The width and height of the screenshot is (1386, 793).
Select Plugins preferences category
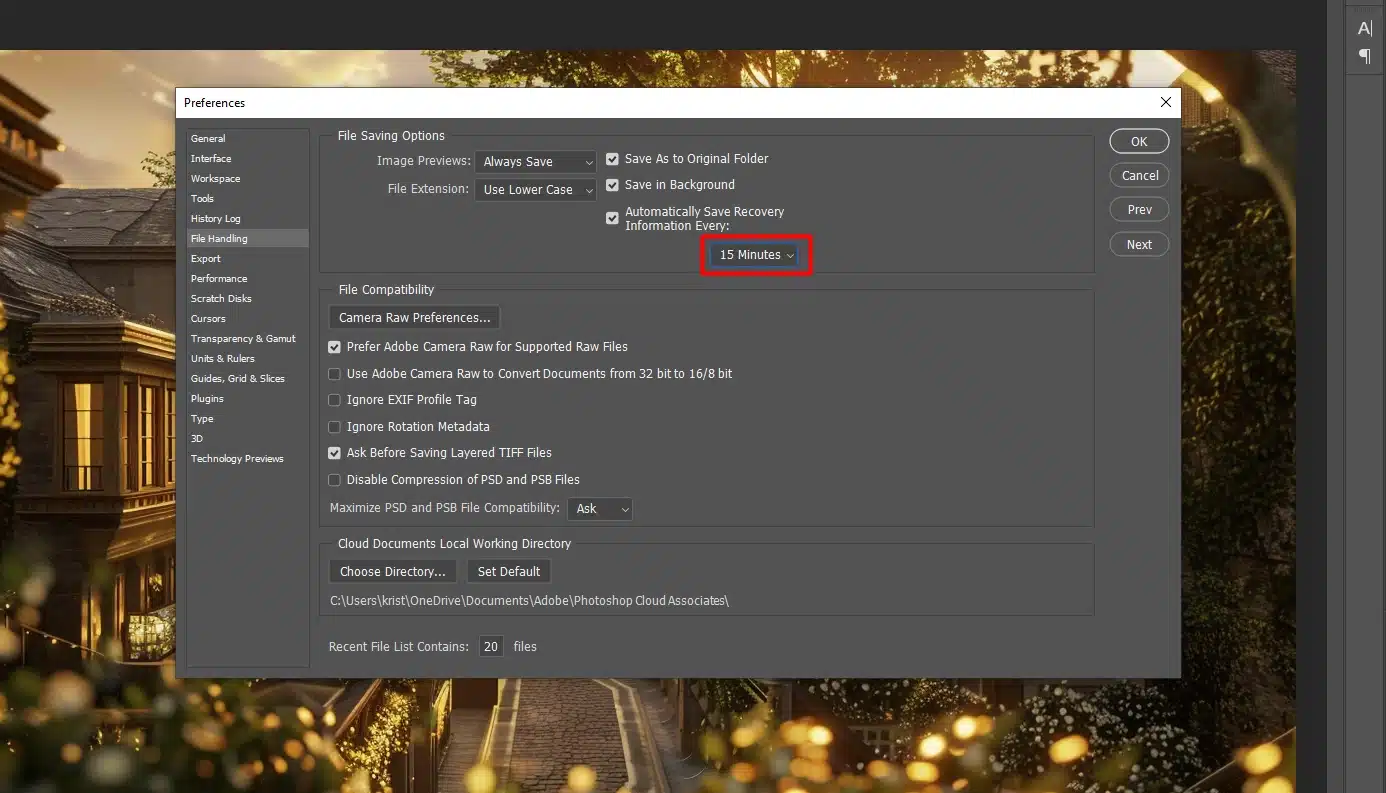point(248,398)
